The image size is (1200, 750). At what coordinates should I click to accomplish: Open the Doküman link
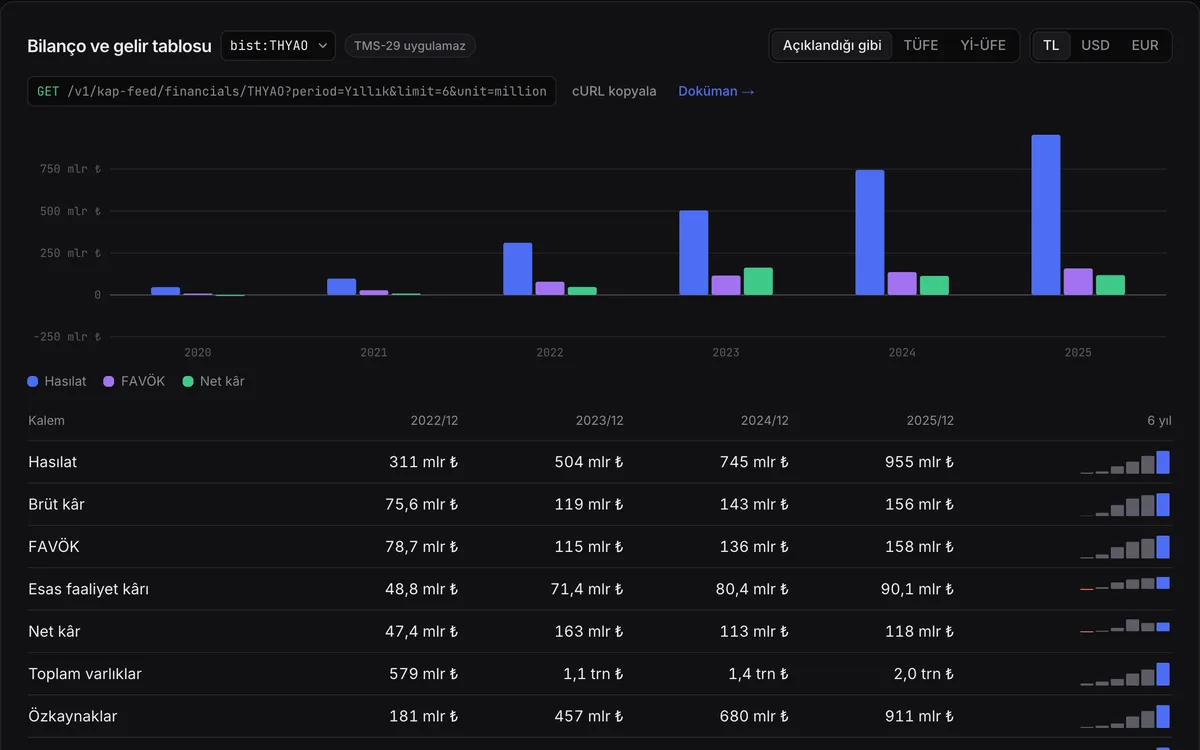tap(717, 91)
